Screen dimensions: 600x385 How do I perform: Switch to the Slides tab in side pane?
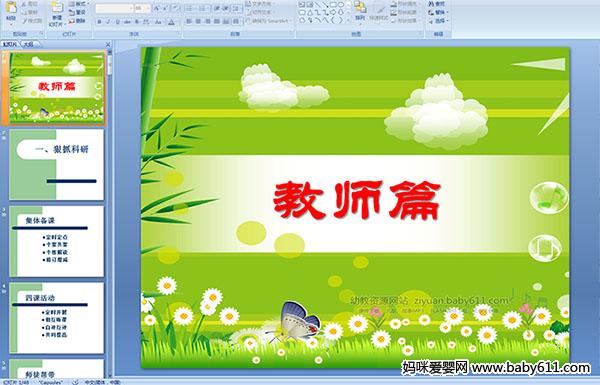10,44
